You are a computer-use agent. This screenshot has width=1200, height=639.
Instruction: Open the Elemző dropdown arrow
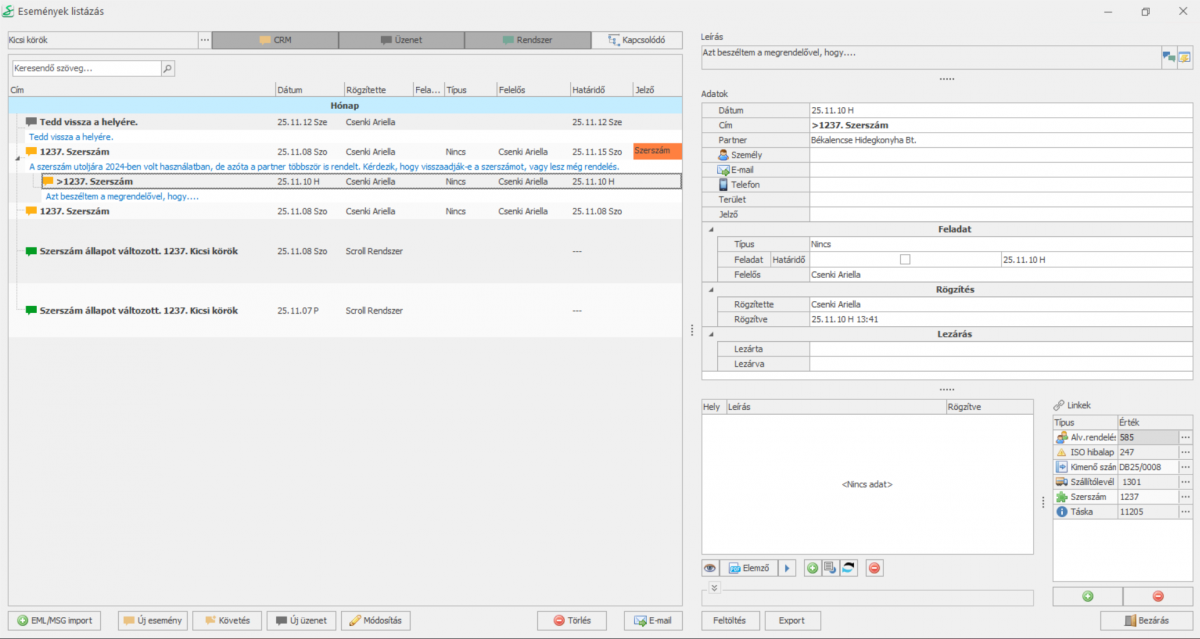(x=787, y=568)
